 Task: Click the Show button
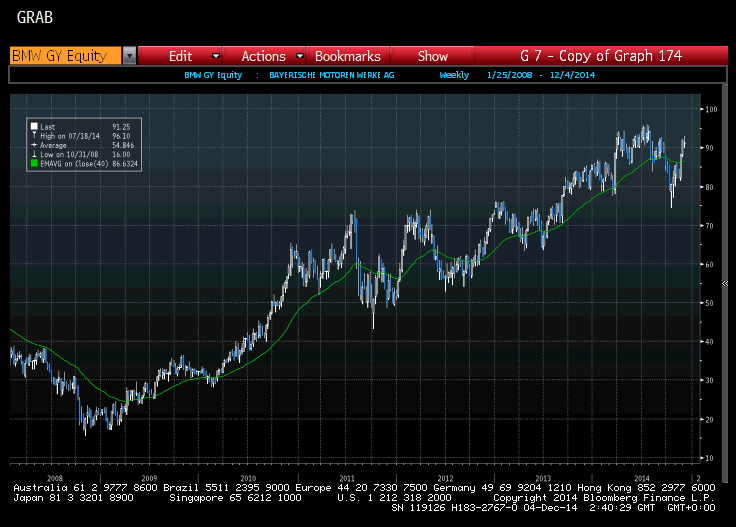pyautogui.click(x=432, y=56)
